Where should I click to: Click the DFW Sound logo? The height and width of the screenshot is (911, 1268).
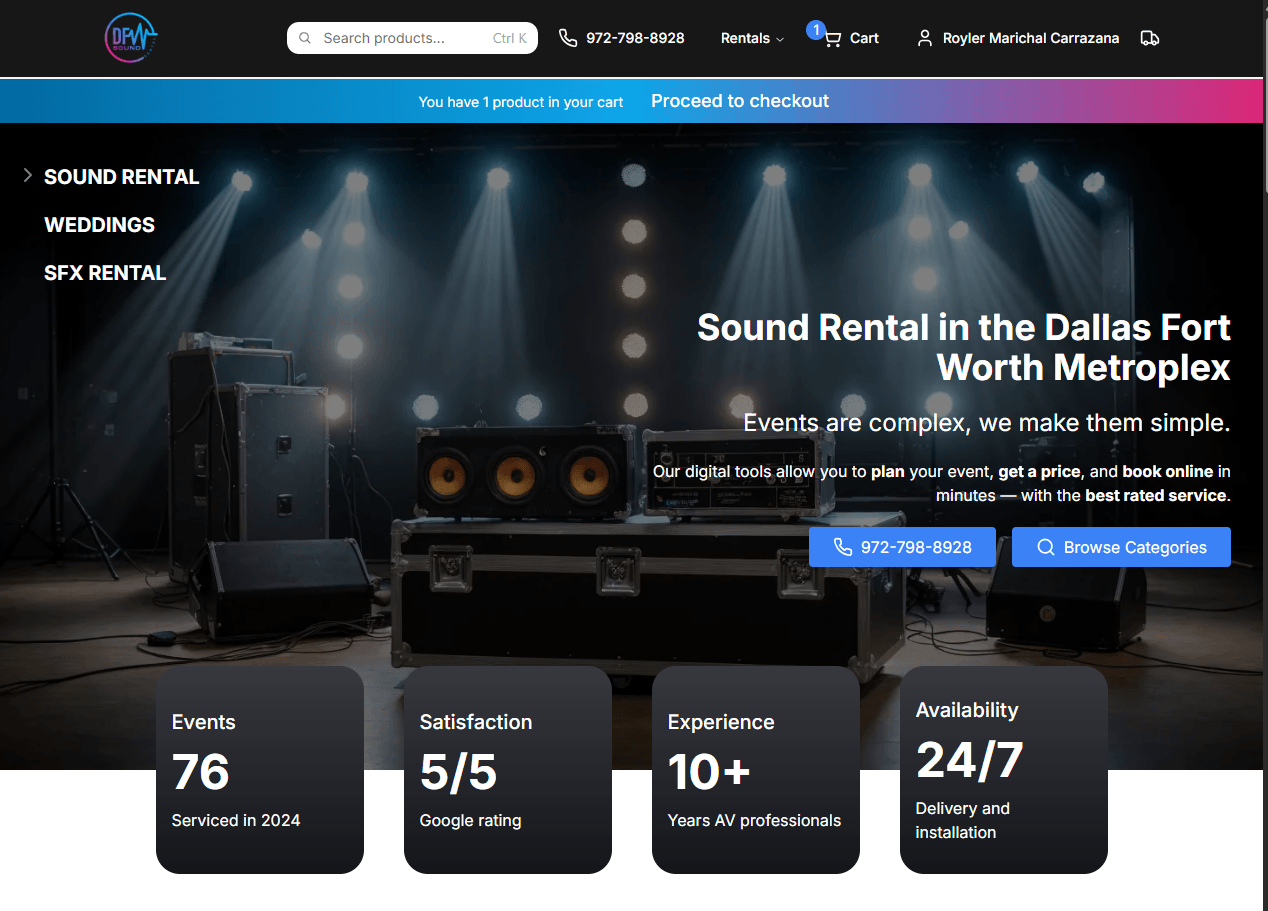click(131, 38)
